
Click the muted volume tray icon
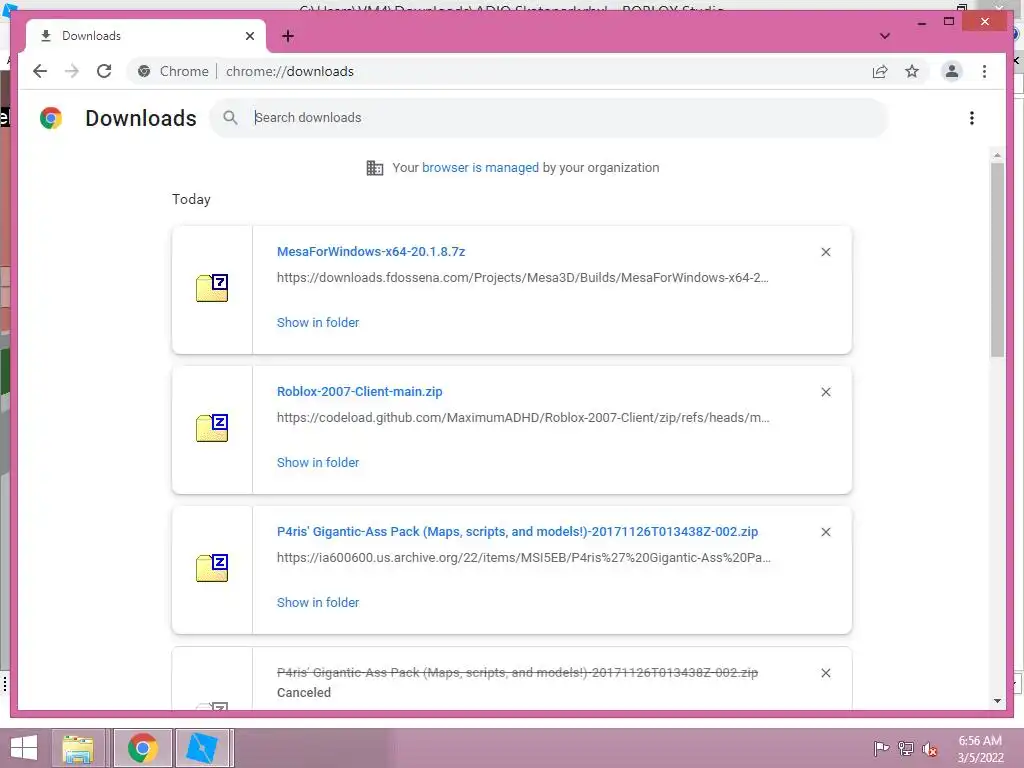[x=929, y=748]
